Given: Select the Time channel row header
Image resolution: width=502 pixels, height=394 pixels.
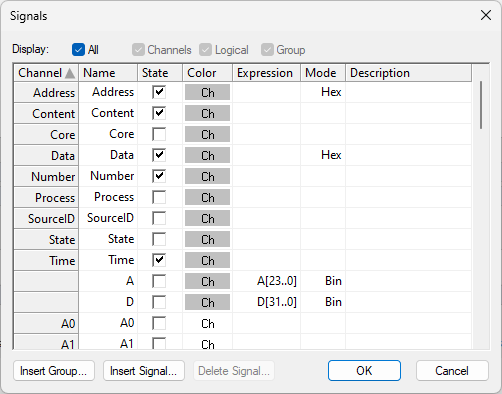Looking at the screenshot, I should 46,260.
